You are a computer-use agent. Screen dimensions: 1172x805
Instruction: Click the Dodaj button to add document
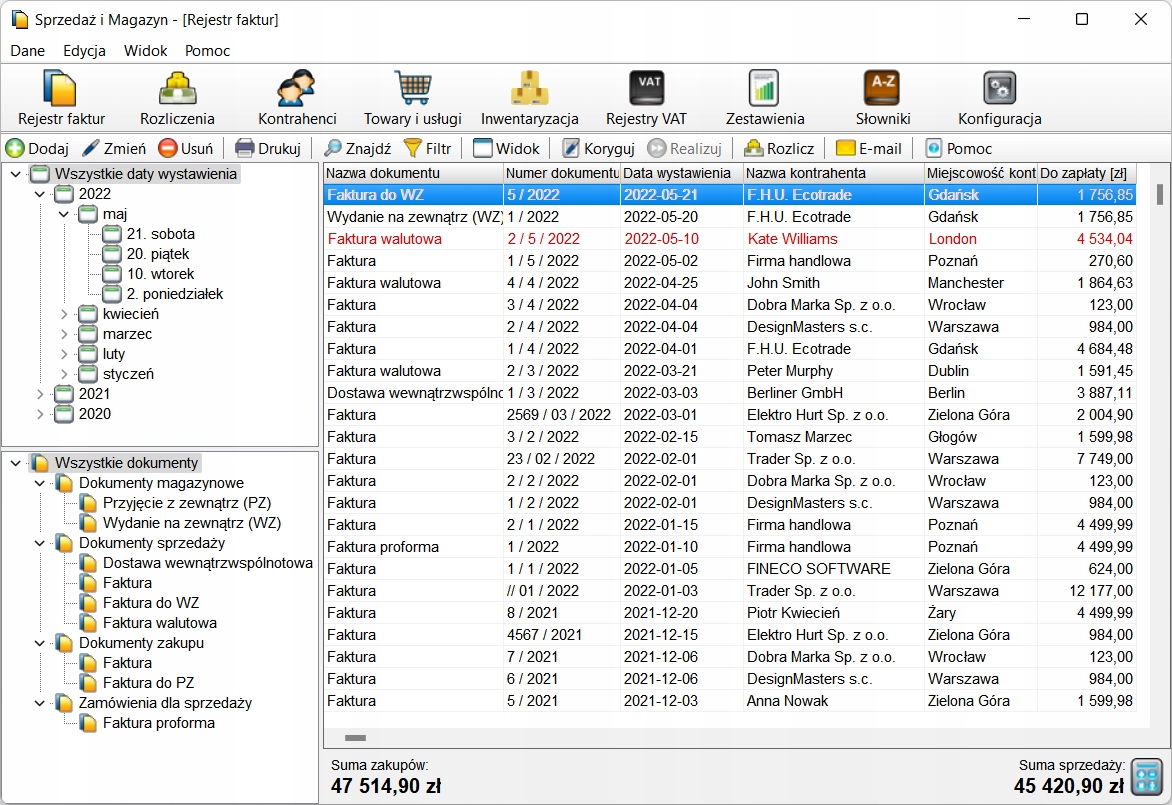(x=38, y=149)
